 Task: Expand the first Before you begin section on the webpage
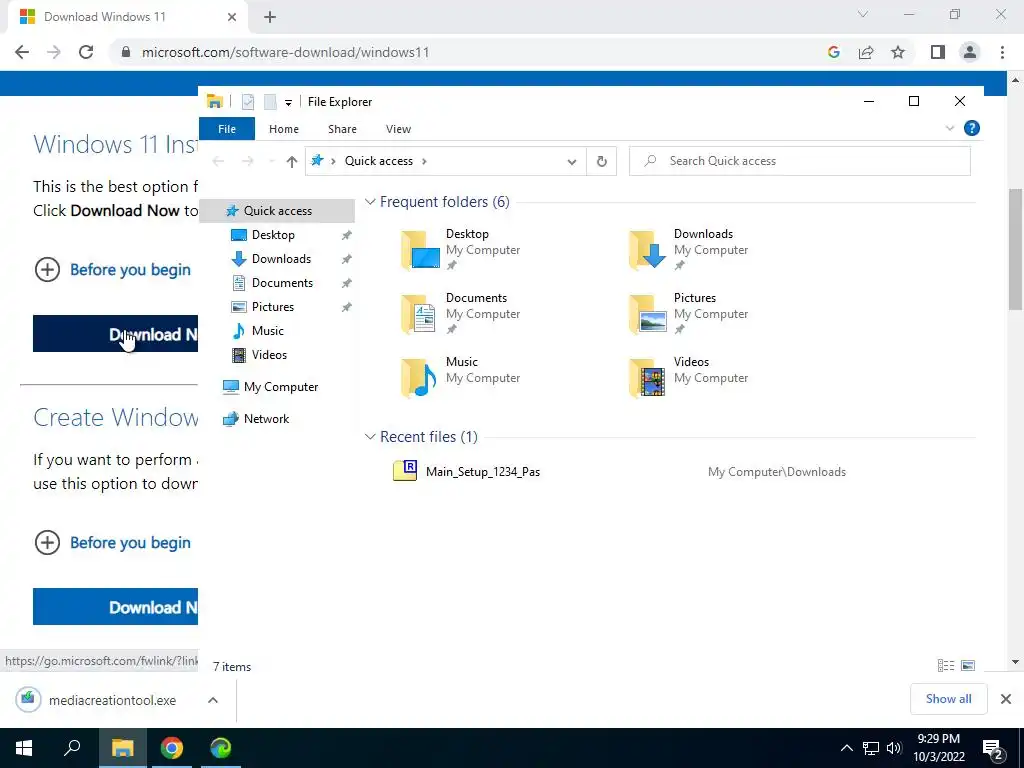(x=112, y=270)
